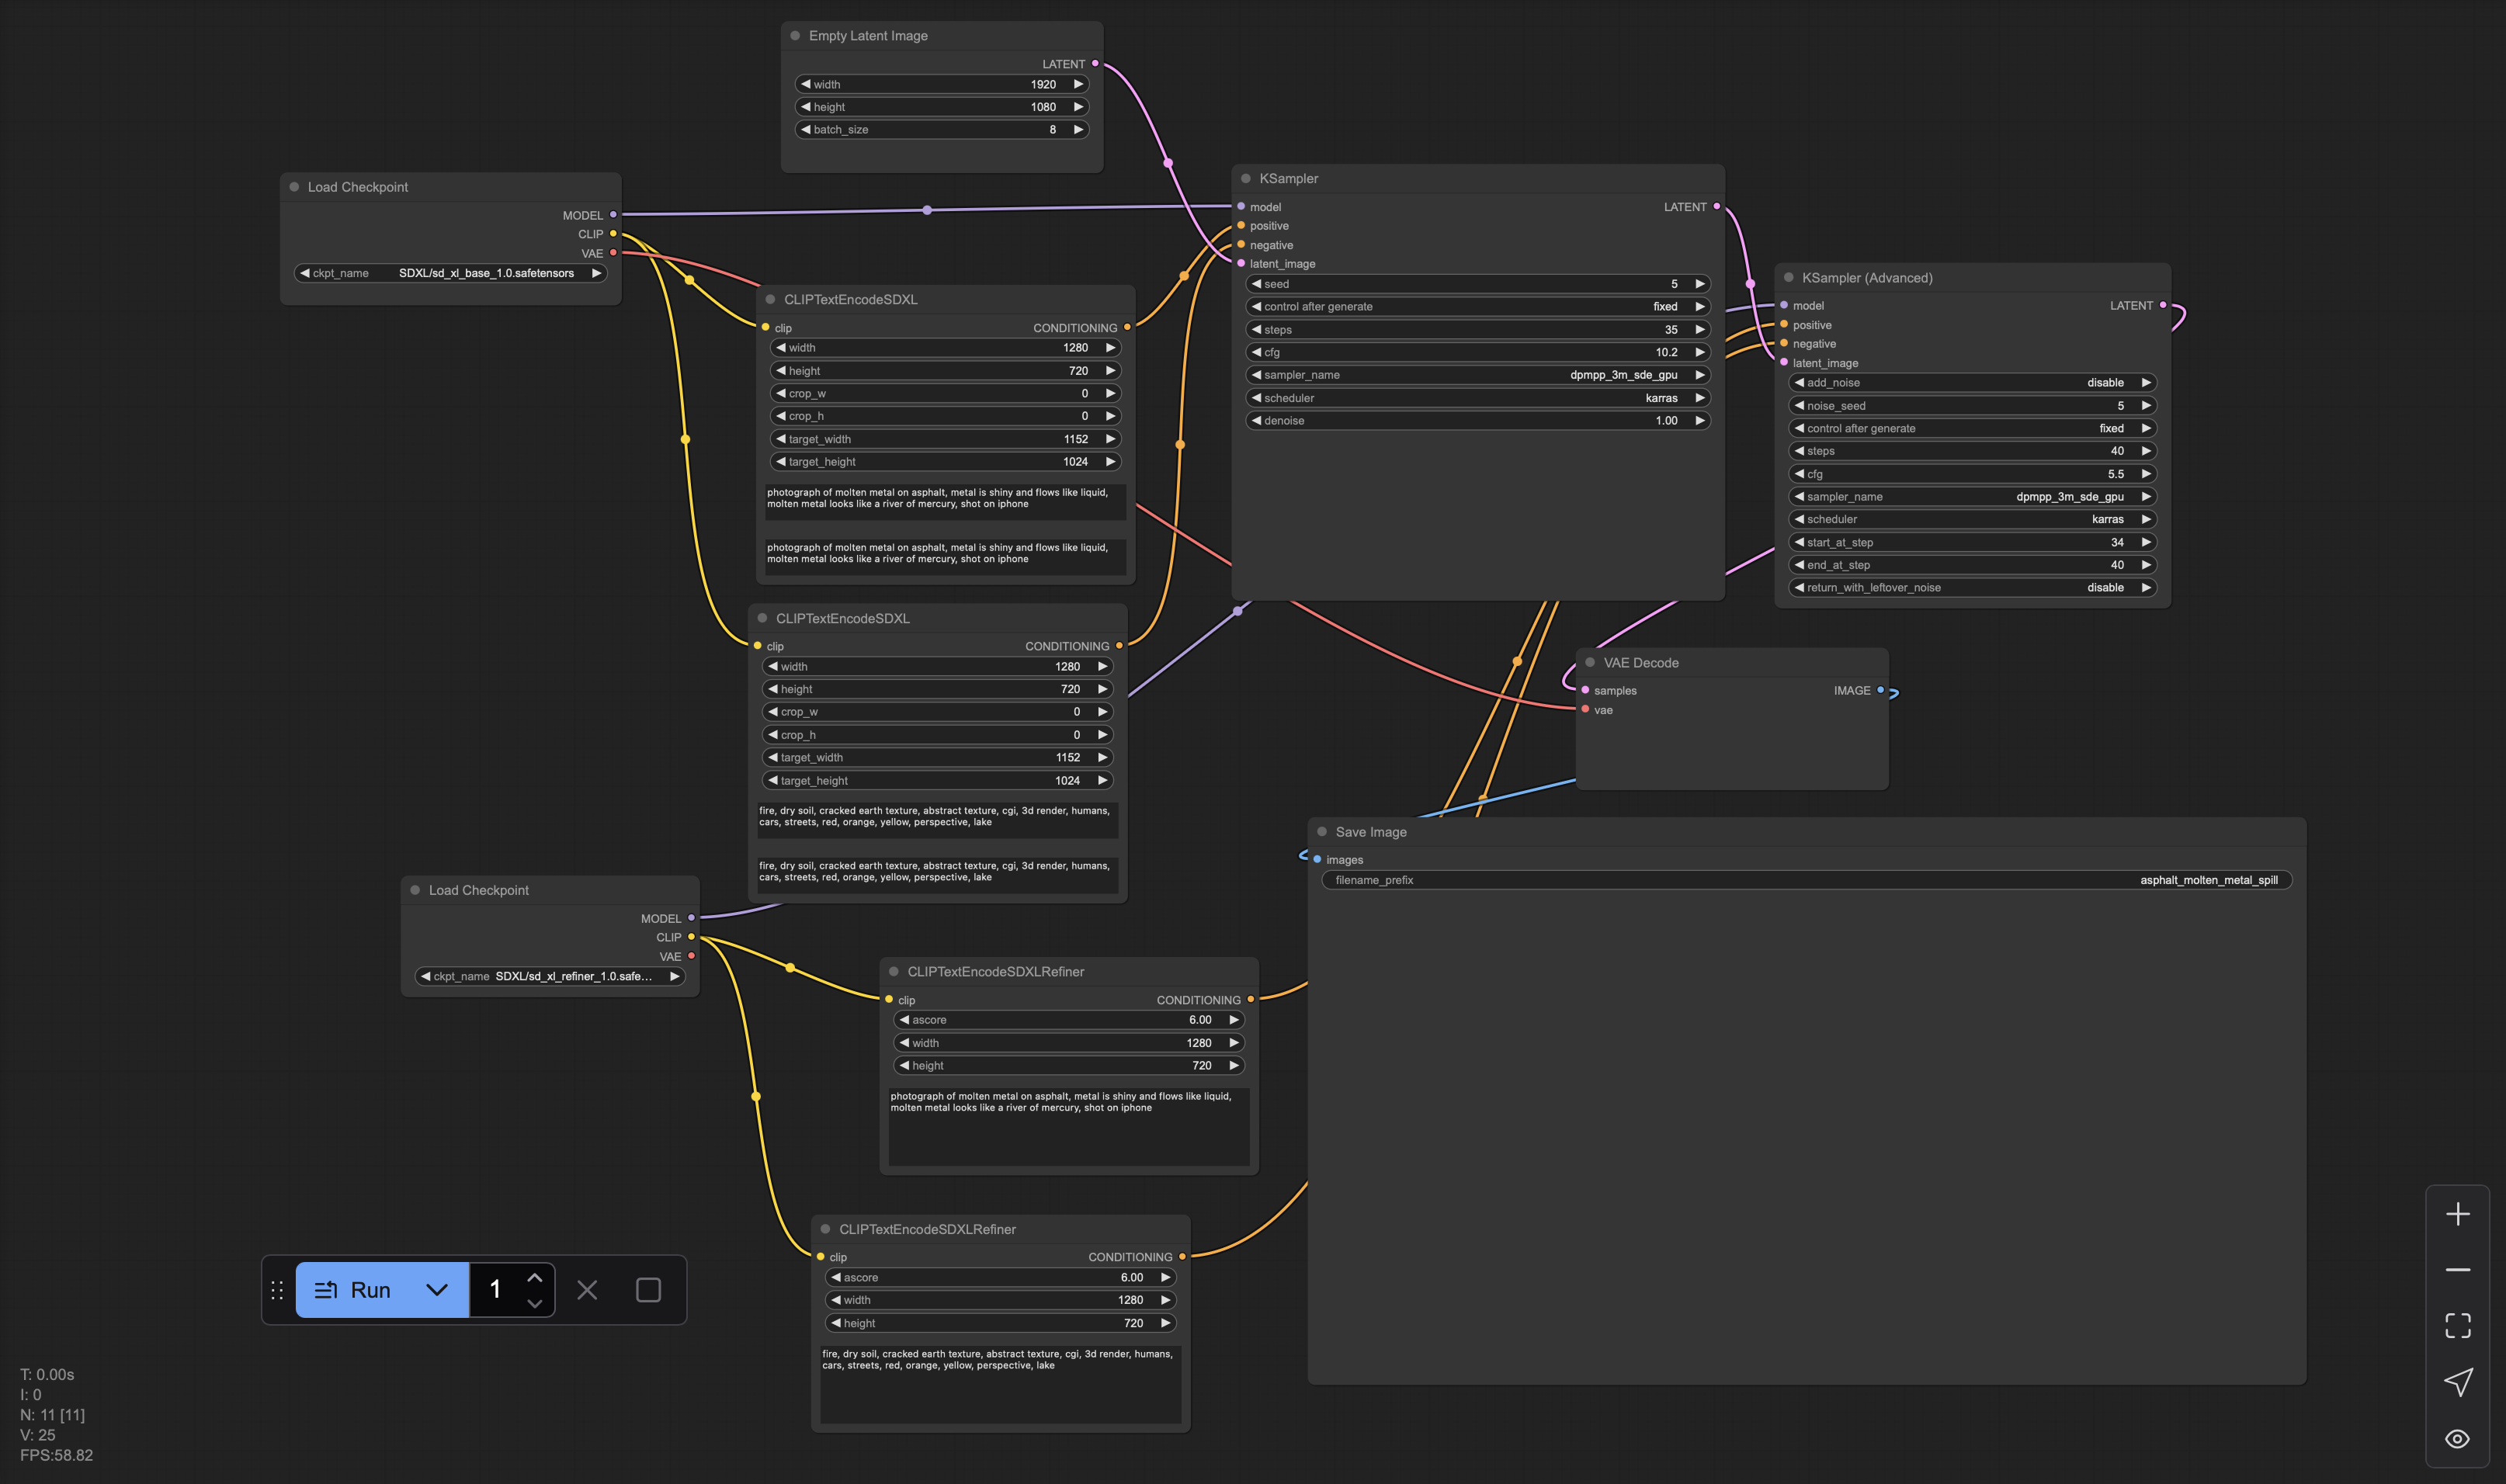Open the sd_xl_base ckpt_name selector
Screen dimensions: 2506x1484
451,273
